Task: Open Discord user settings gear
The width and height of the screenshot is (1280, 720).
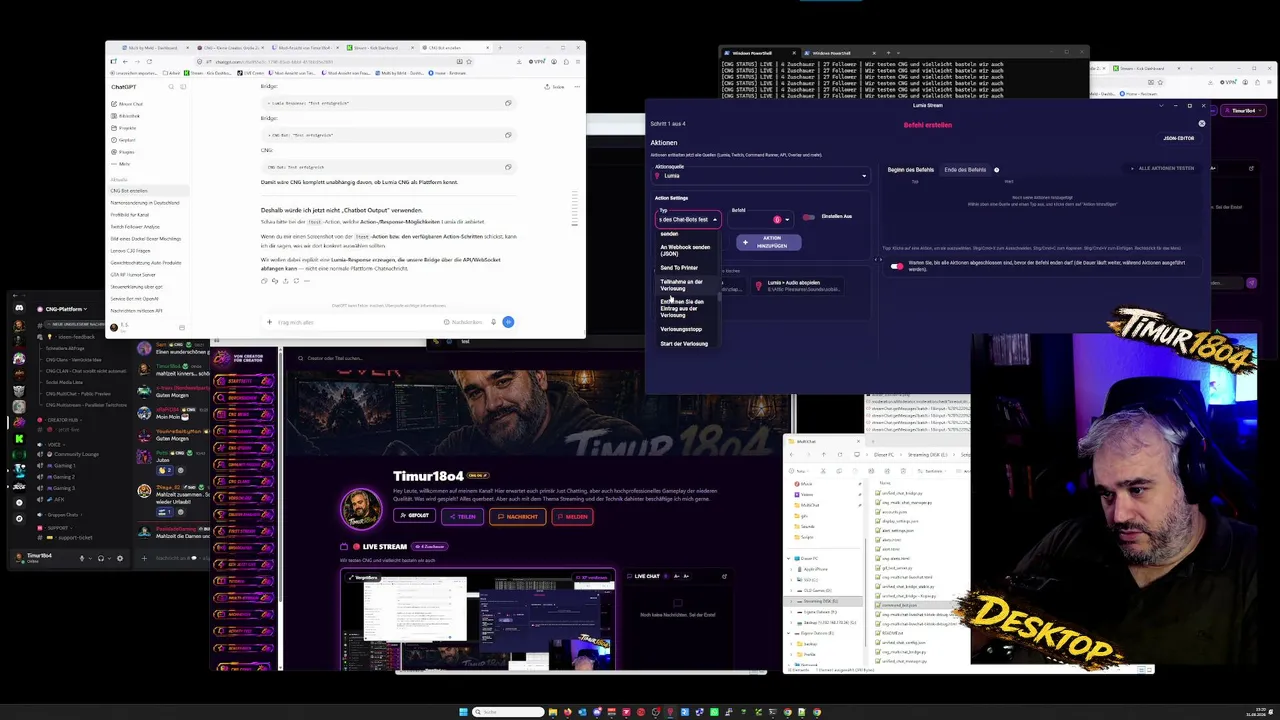Action: pos(120,558)
